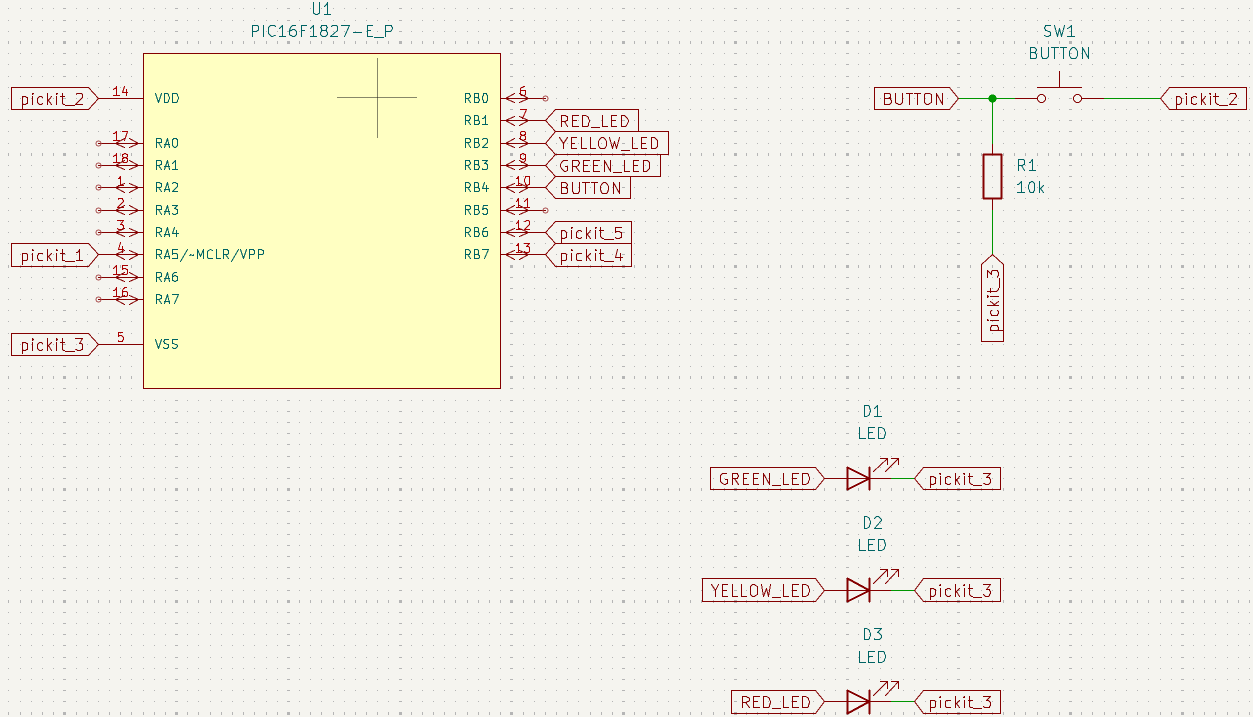Click the D2 reference text
This screenshot has height=717, width=1253.
pyautogui.click(x=872, y=523)
